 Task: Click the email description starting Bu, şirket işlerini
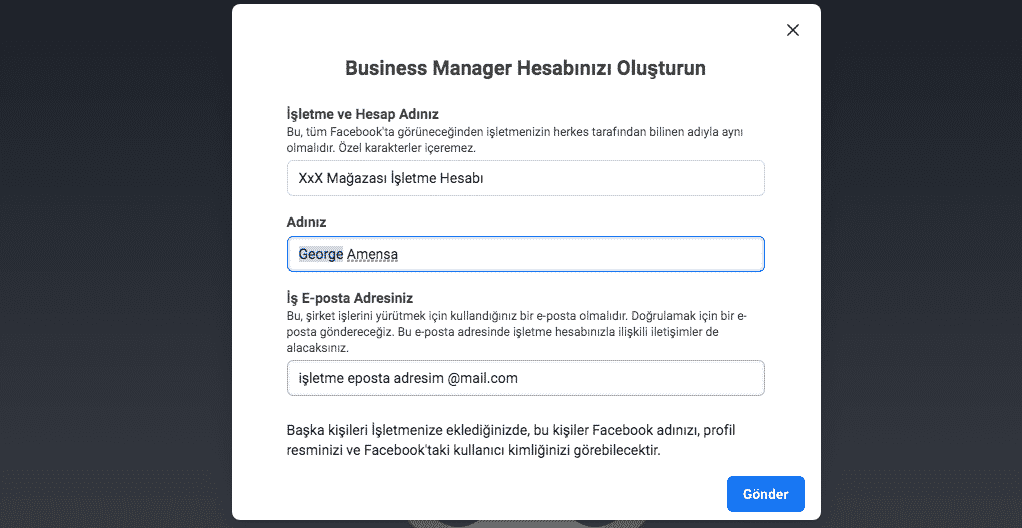tap(517, 332)
